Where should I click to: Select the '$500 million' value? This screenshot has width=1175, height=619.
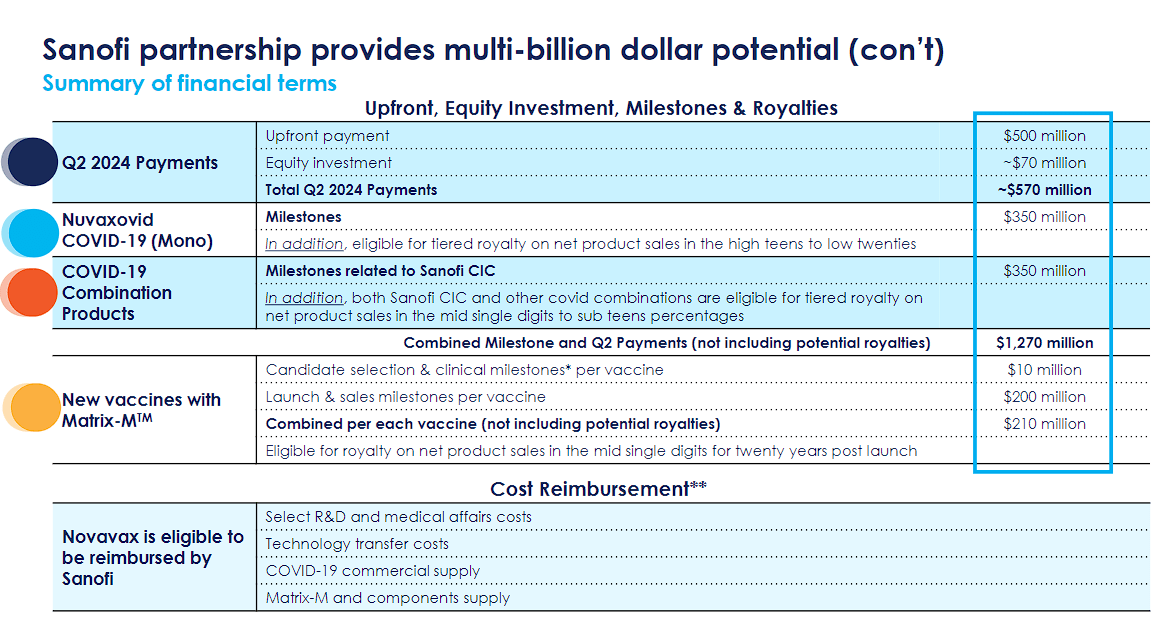1045,136
